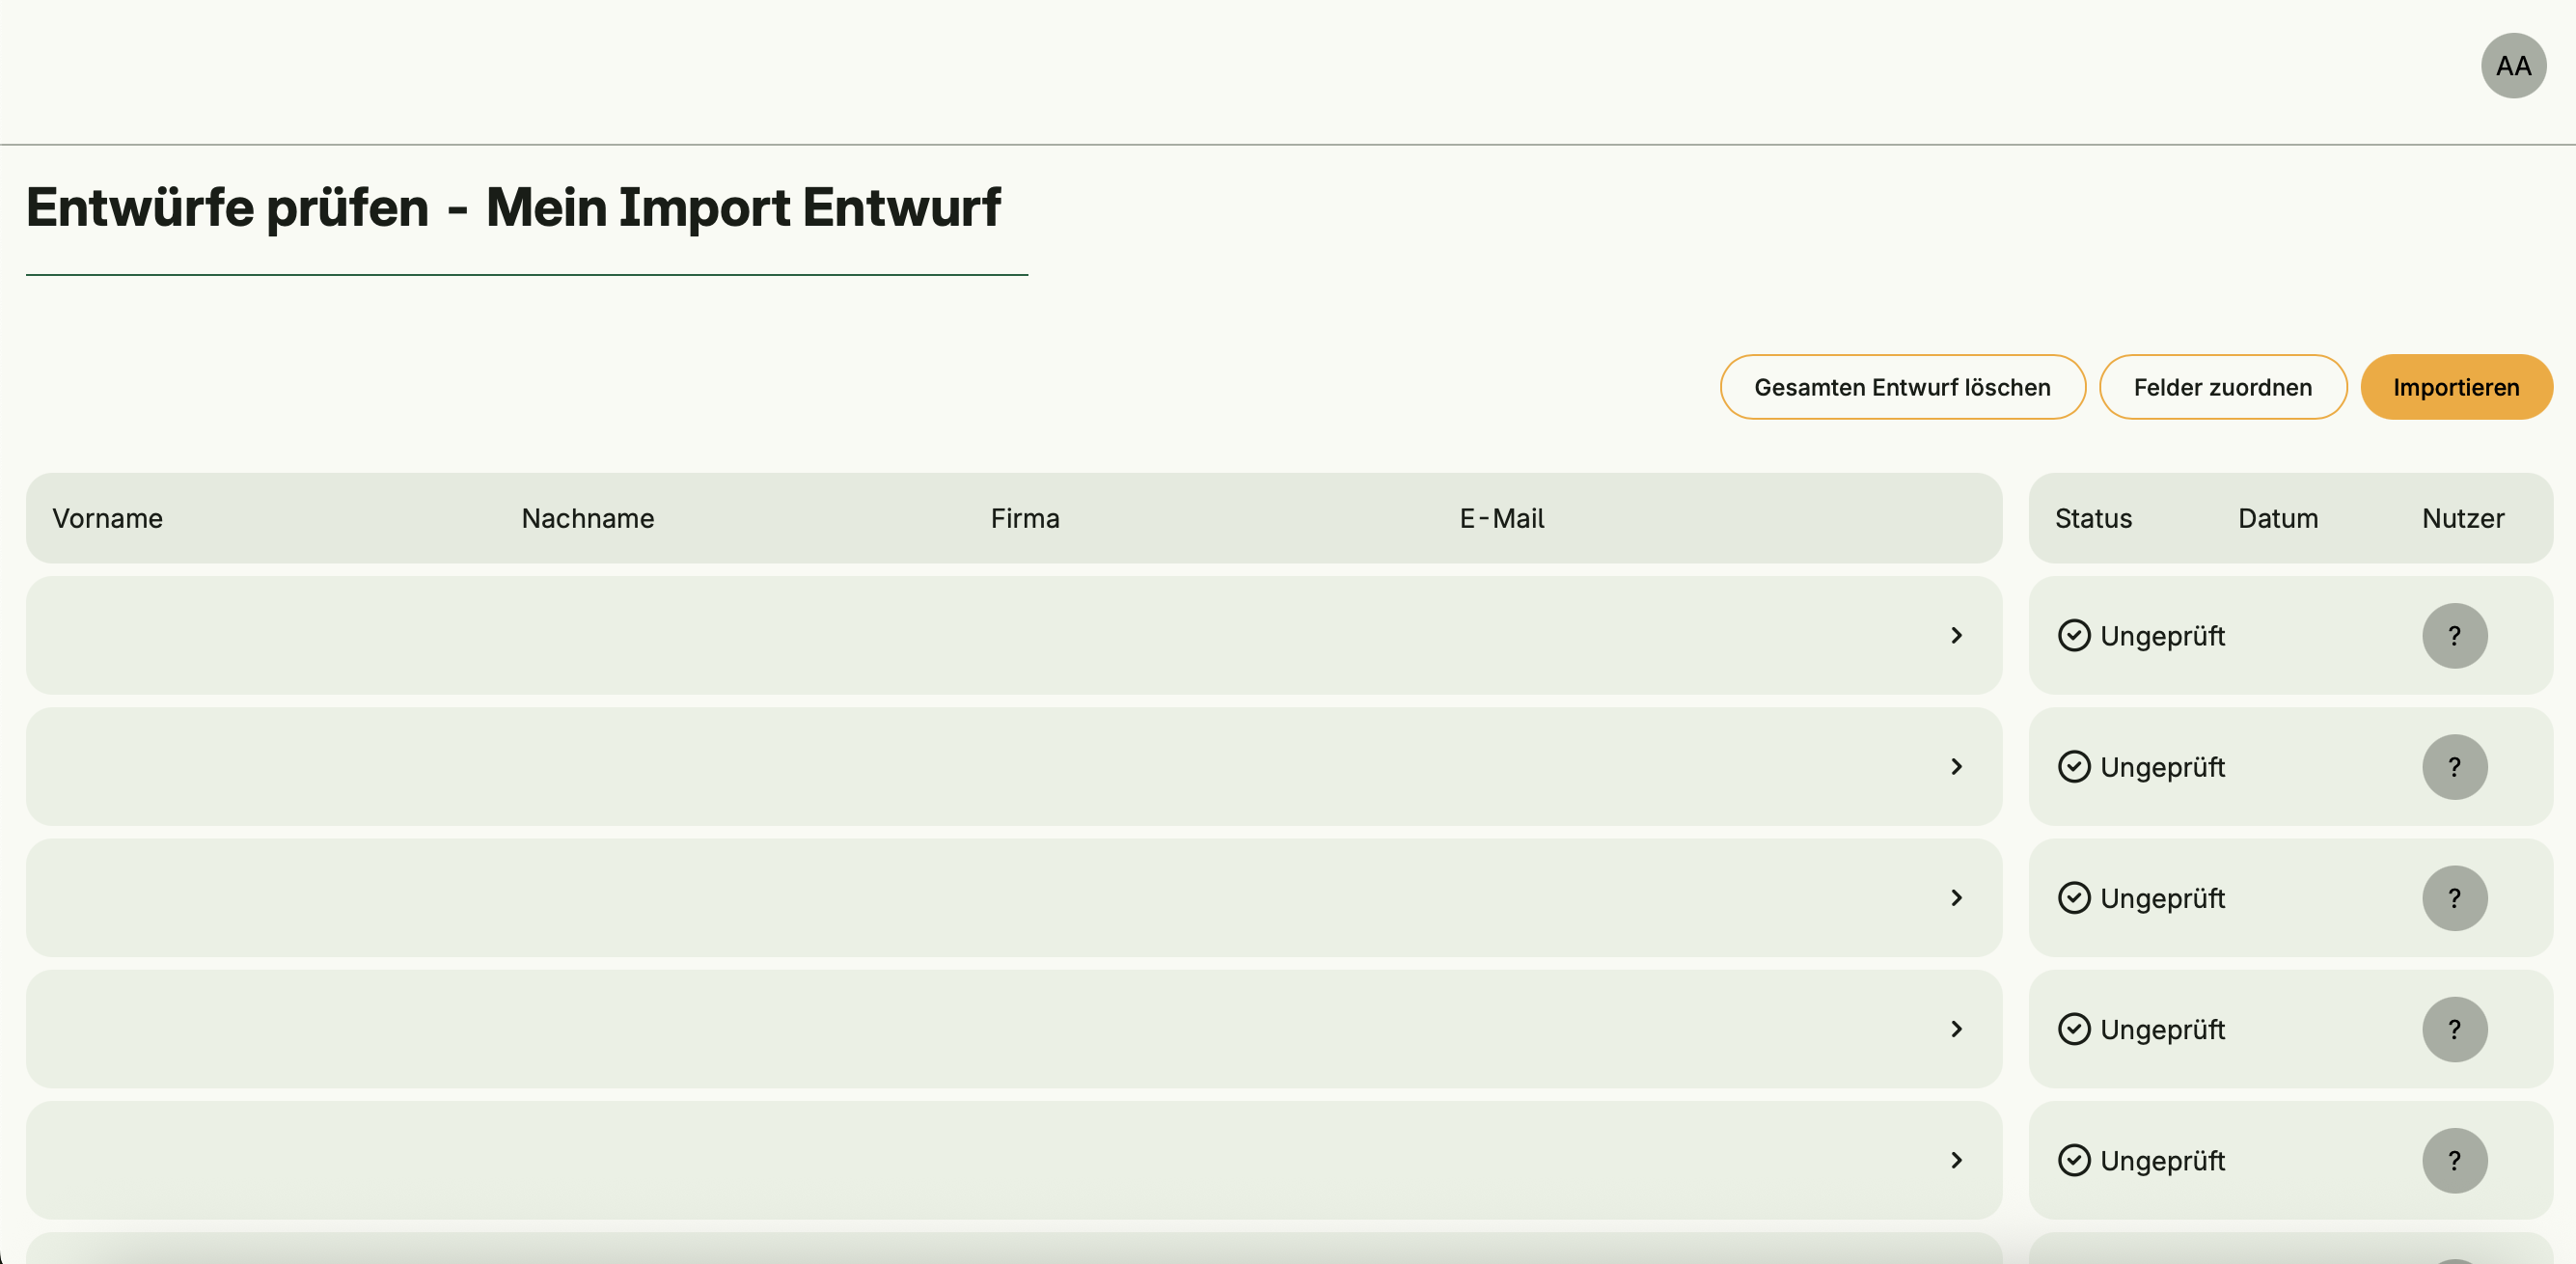Expand the fifth draft row chevron
The image size is (2576, 1264).
pyautogui.click(x=1957, y=1160)
